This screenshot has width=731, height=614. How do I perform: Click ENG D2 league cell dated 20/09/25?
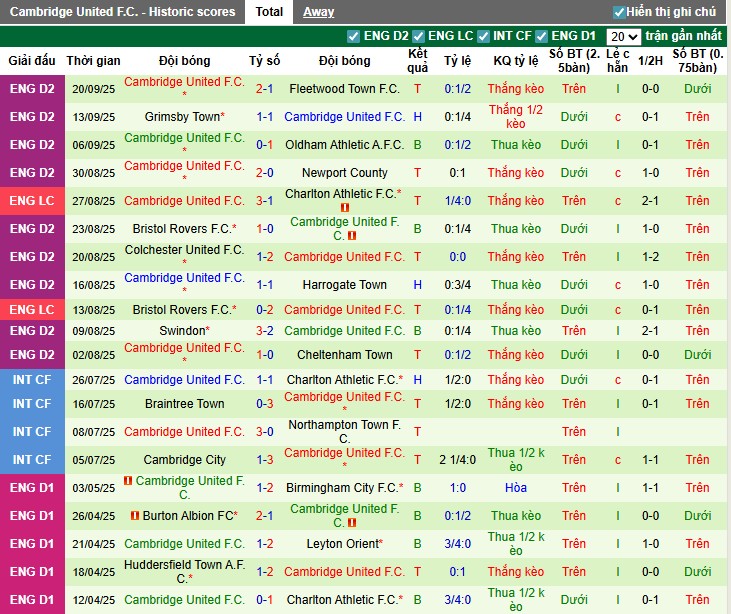(x=32, y=89)
